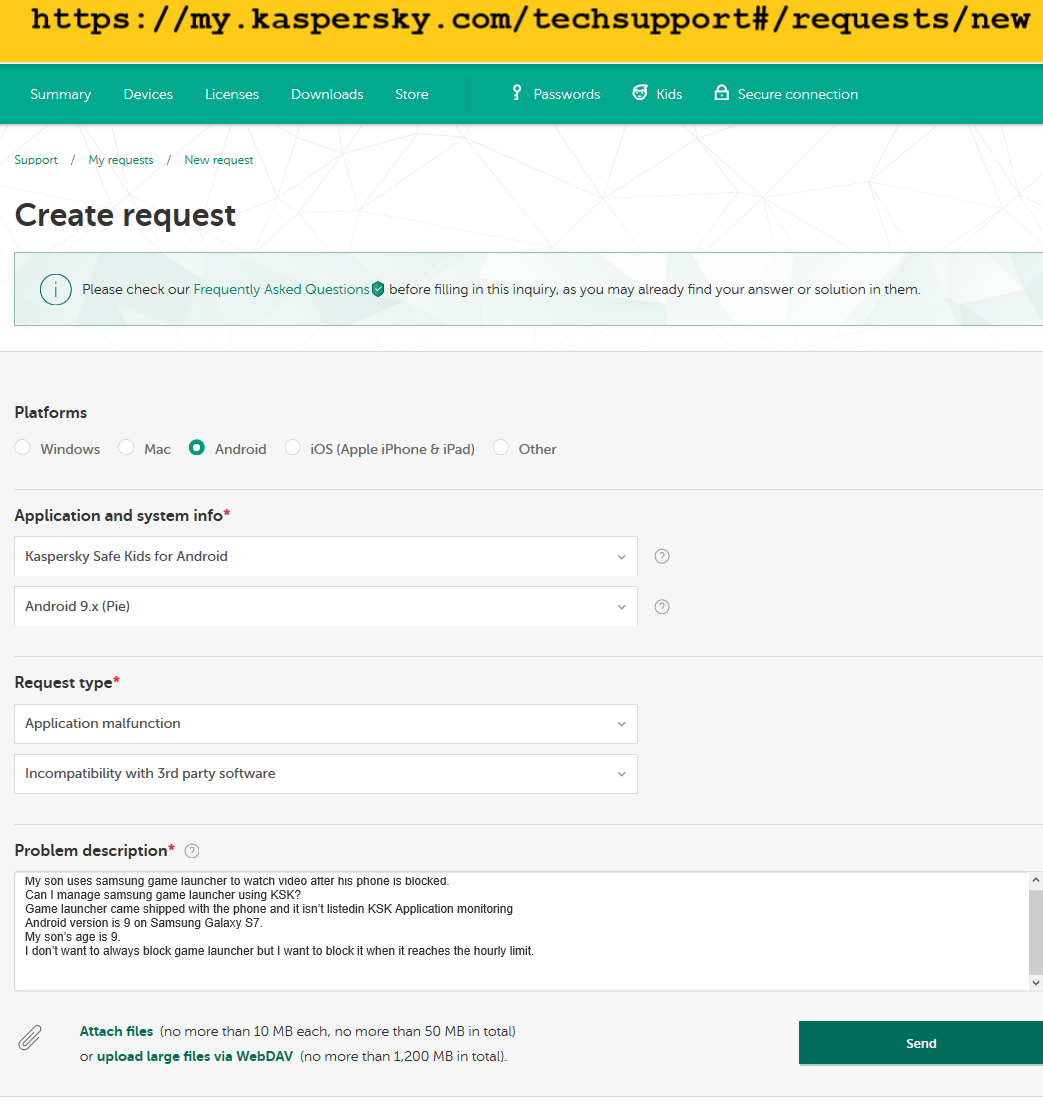Click the Create request heading
This screenshot has width=1043, height=1112.
(125, 215)
